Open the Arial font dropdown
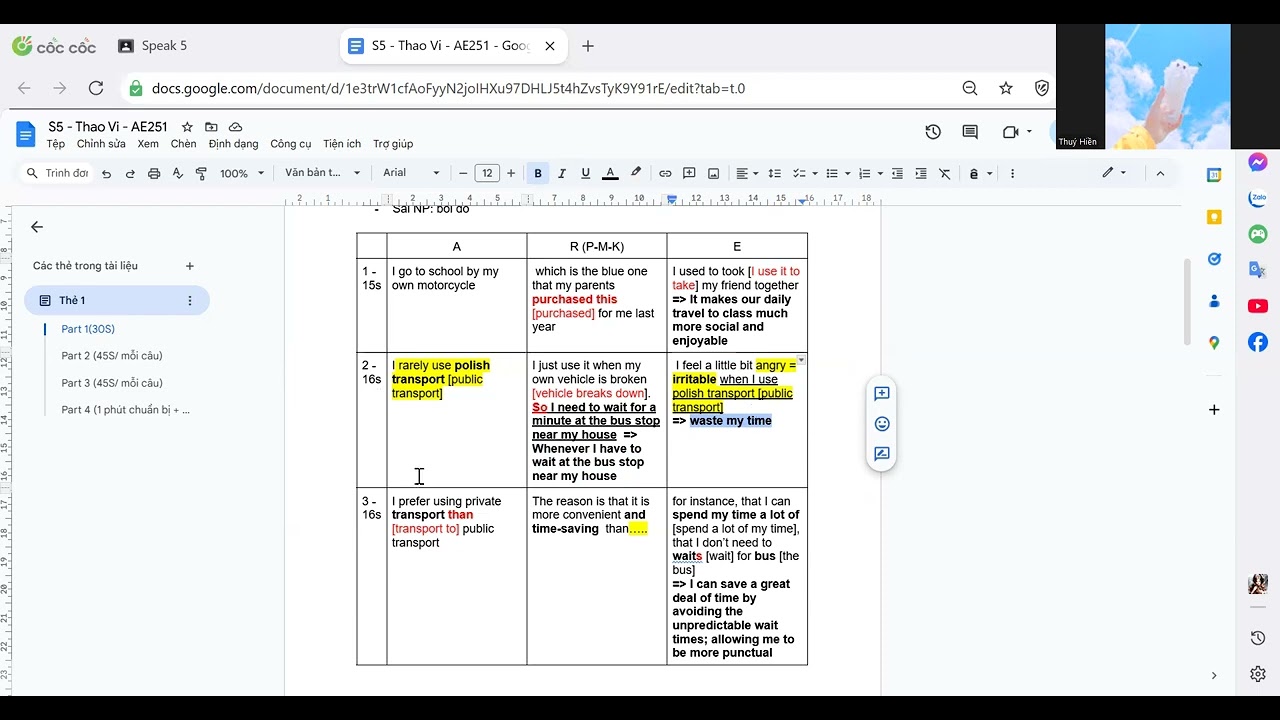This screenshot has height=720, width=1280. click(x=411, y=173)
